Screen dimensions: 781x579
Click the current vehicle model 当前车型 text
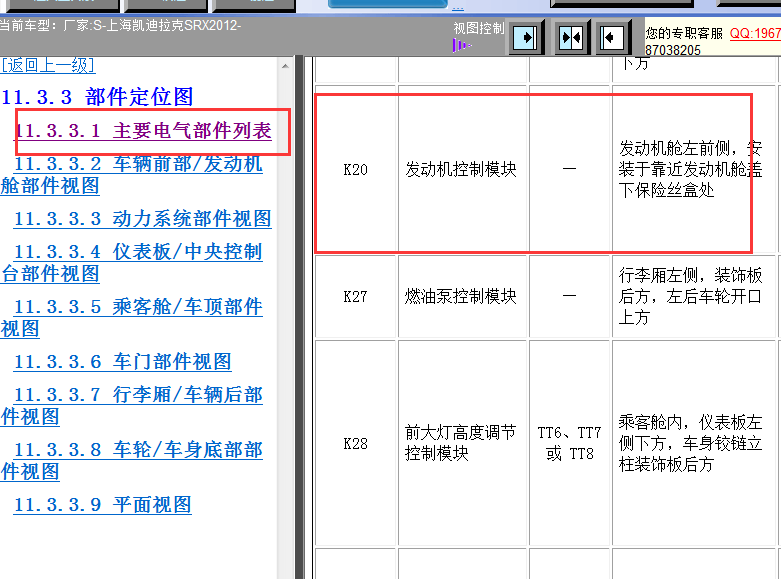point(121,25)
